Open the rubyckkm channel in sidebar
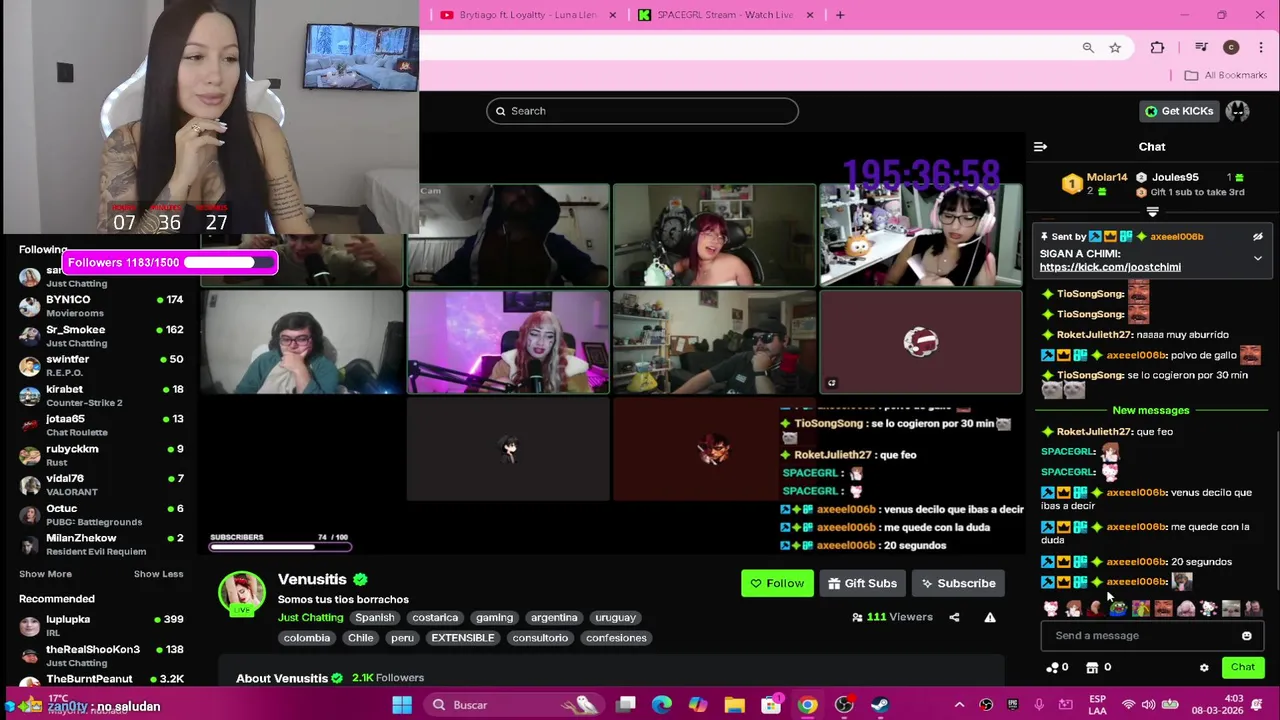The height and width of the screenshot is (720, 1280). tap(100, 456)
